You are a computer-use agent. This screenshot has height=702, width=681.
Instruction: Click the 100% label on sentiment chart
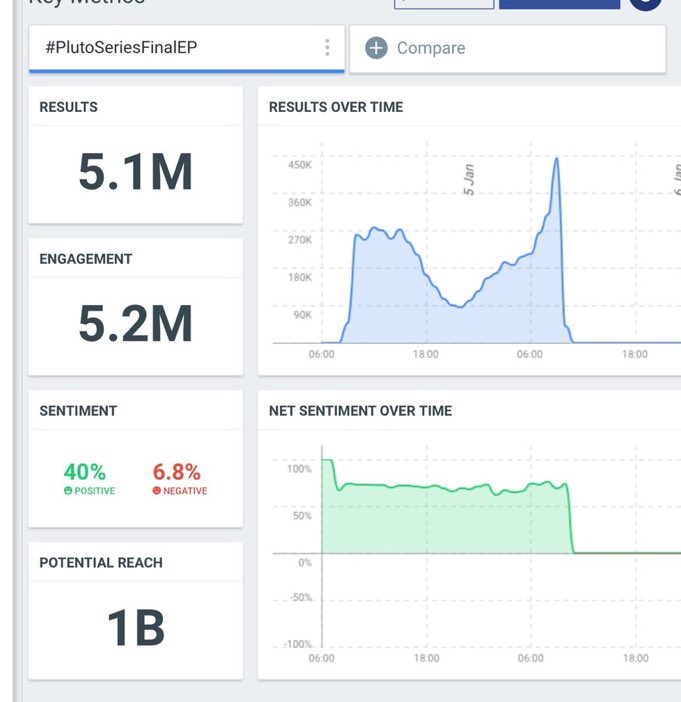pos(299,469)
